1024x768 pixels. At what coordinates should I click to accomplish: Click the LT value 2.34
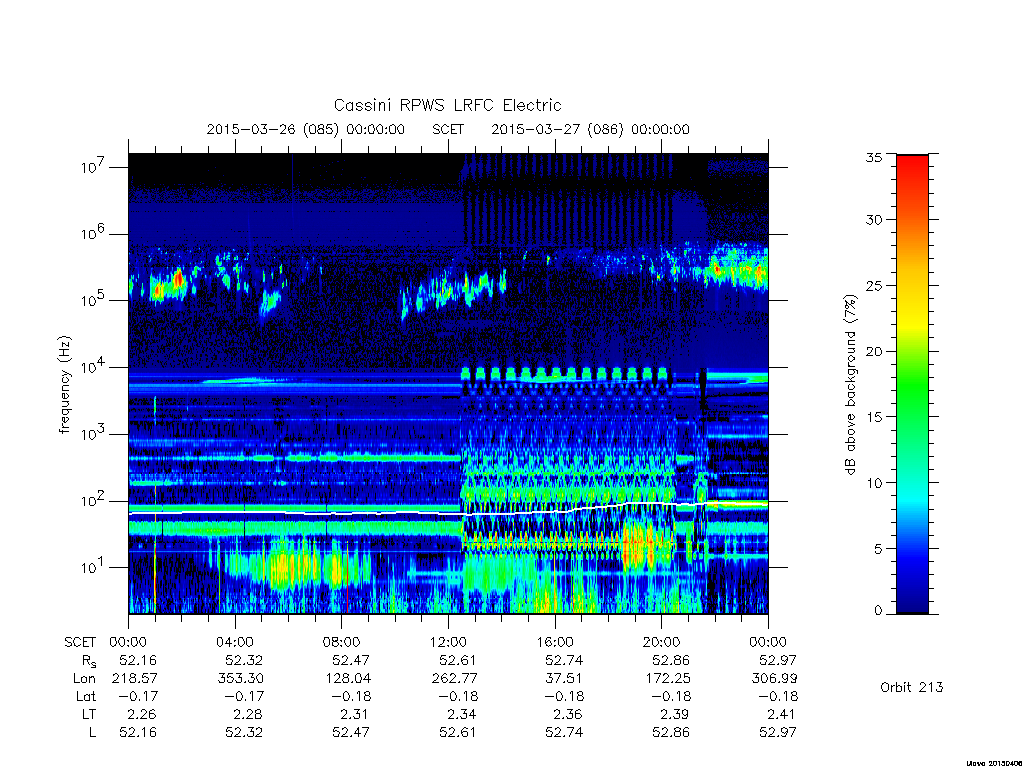pyautogui.click(x=463, y=714)
